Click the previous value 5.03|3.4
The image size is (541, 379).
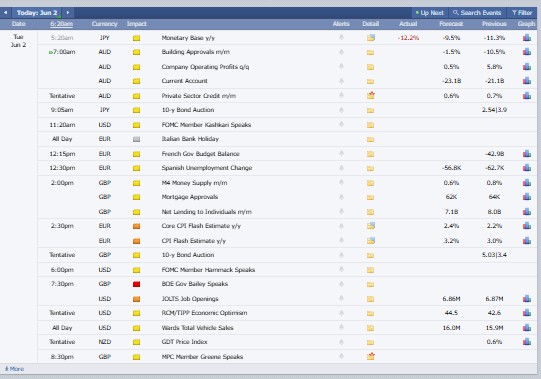(494, 255)
